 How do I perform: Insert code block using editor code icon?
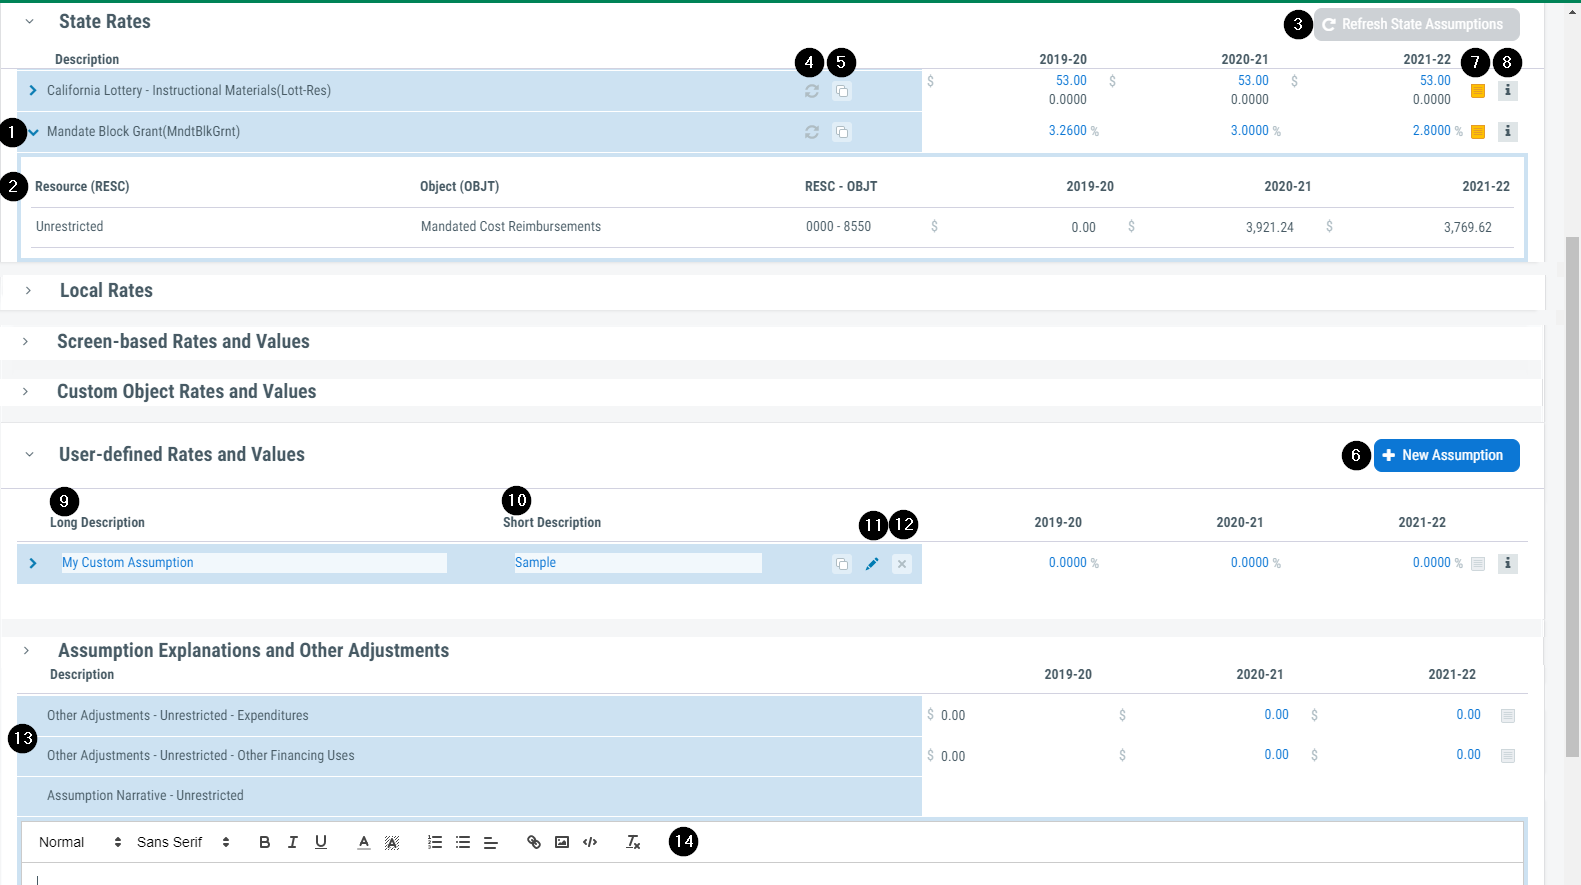click(590, 842)
